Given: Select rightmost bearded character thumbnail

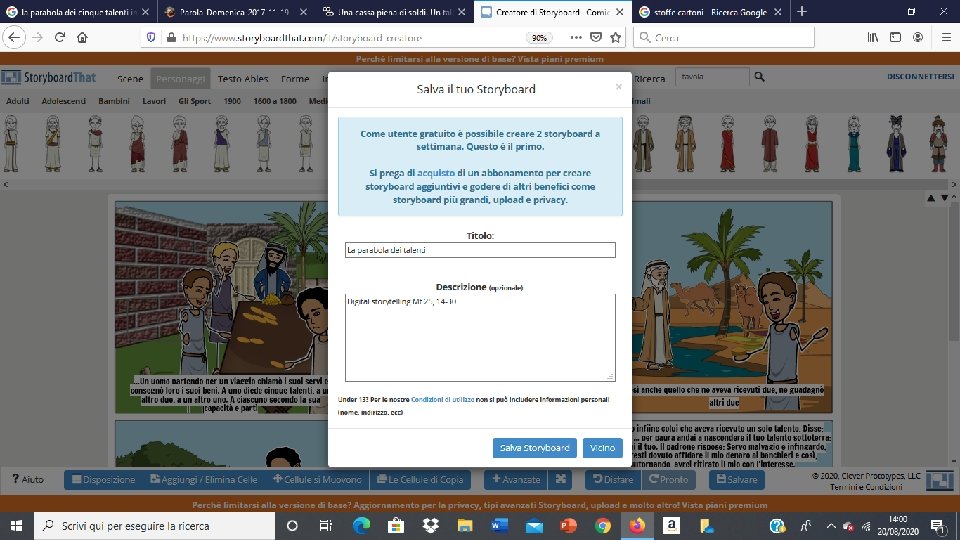Looking at the screenshot, I should point(938,144).
